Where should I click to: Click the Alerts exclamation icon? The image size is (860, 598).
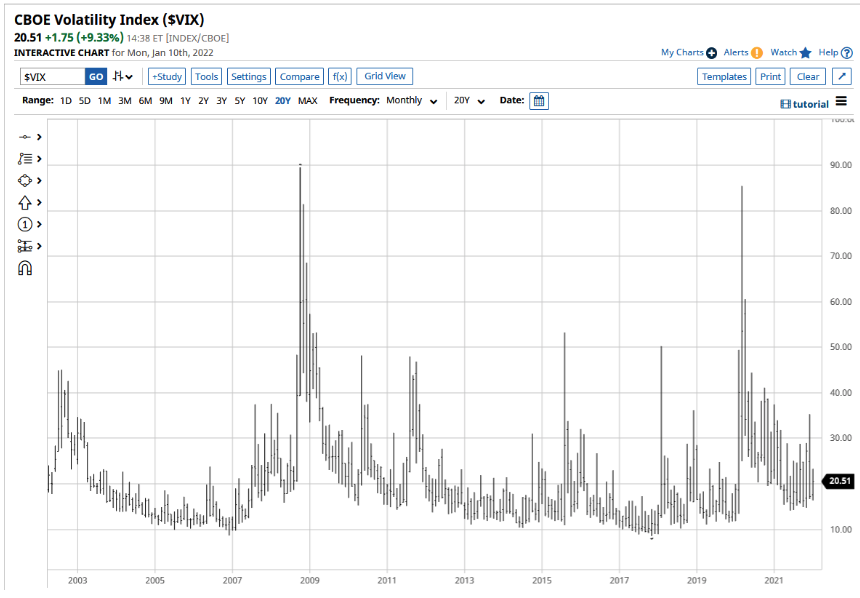[x=757, y=53]
